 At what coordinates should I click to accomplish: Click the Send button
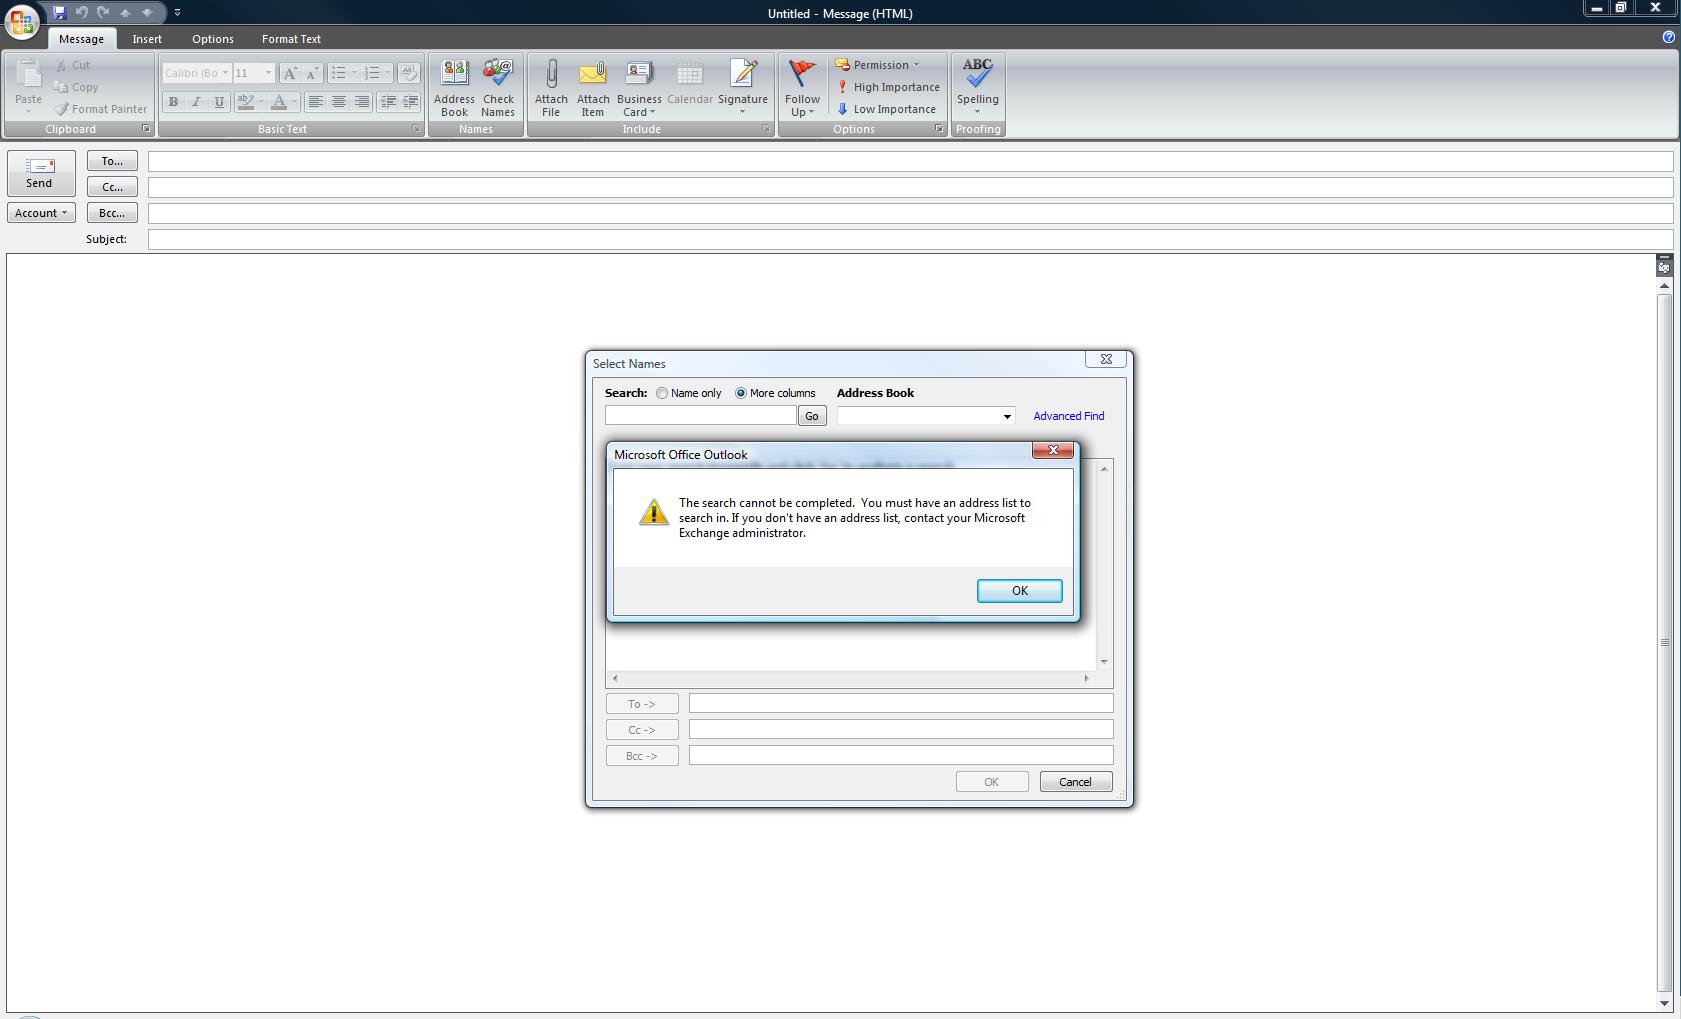pos(40,173)
